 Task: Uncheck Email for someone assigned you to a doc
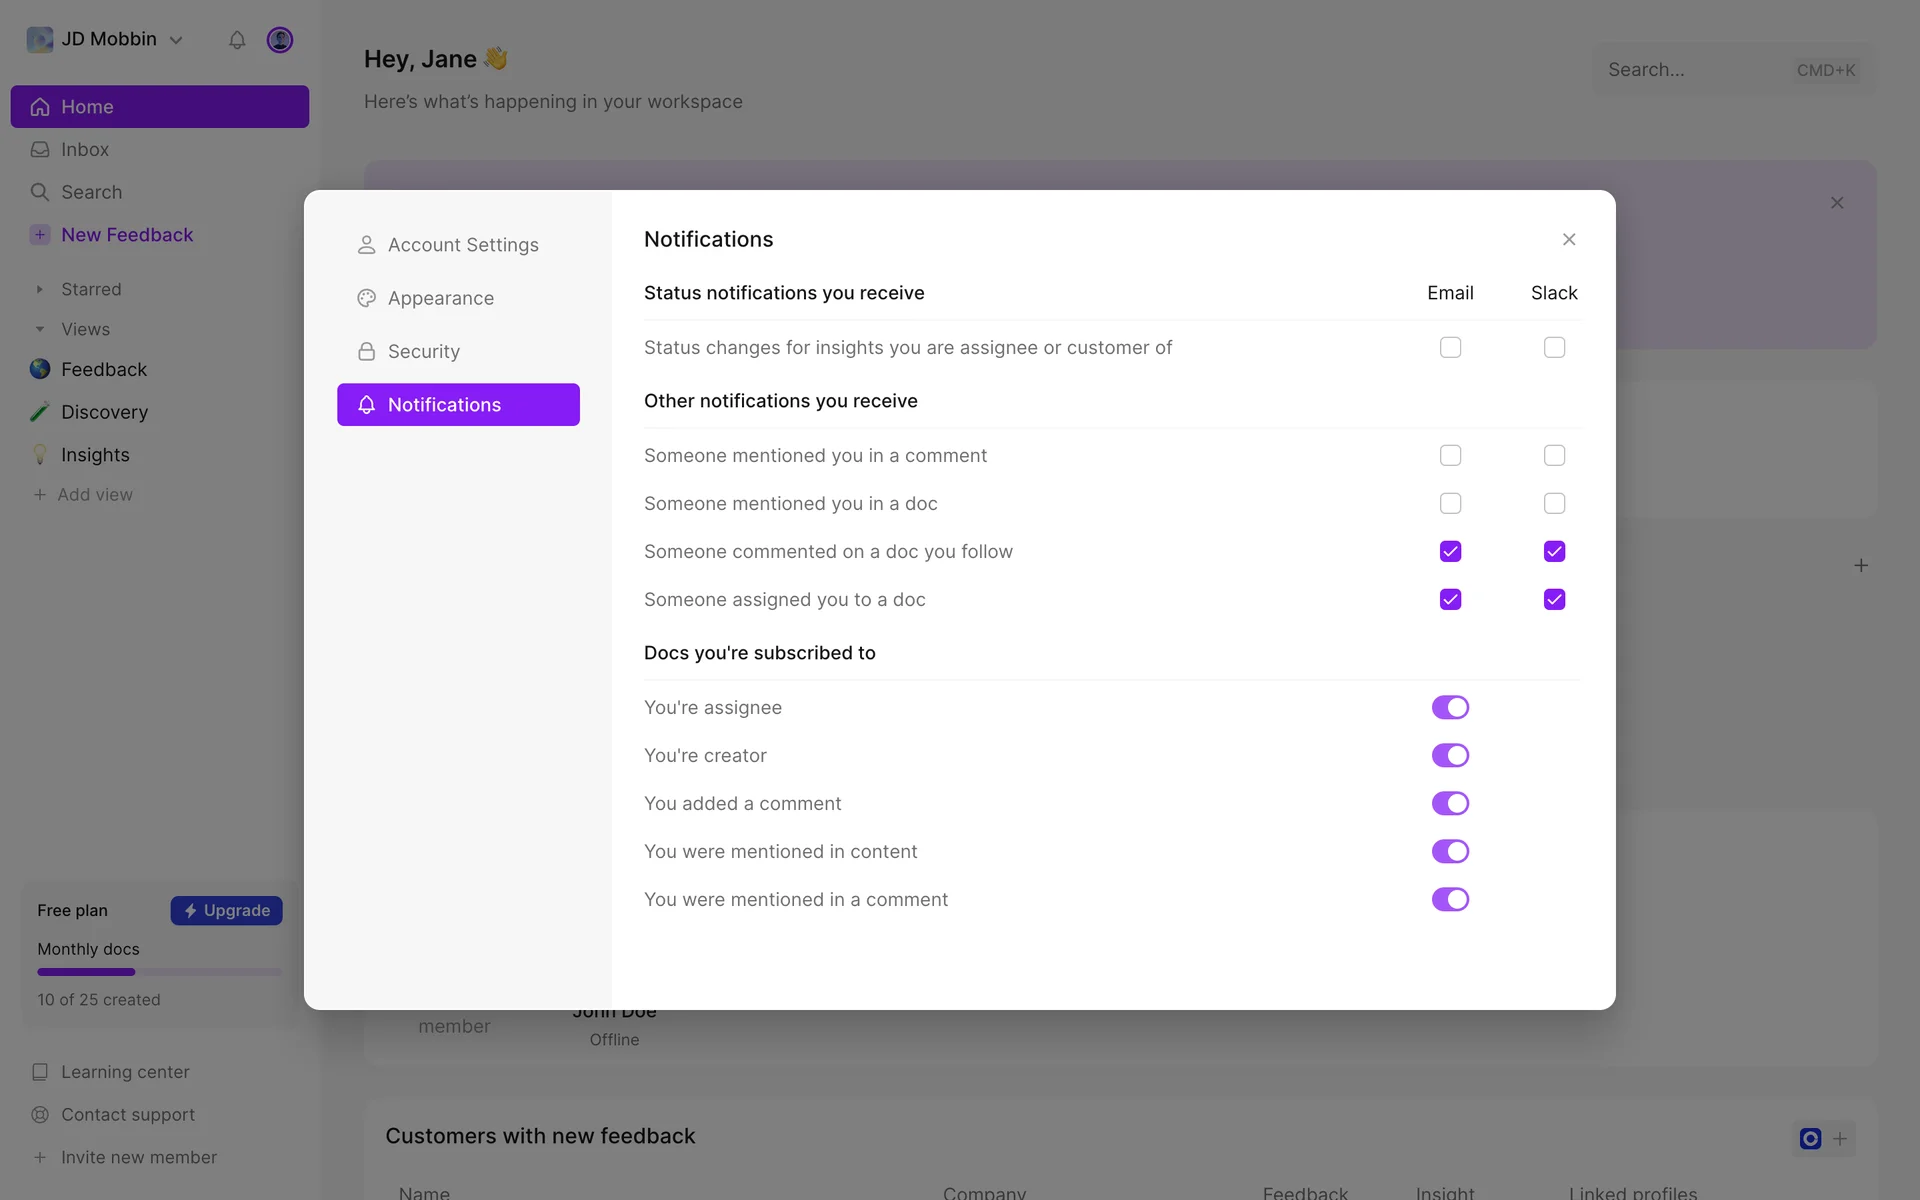(x=1450, y=599)
